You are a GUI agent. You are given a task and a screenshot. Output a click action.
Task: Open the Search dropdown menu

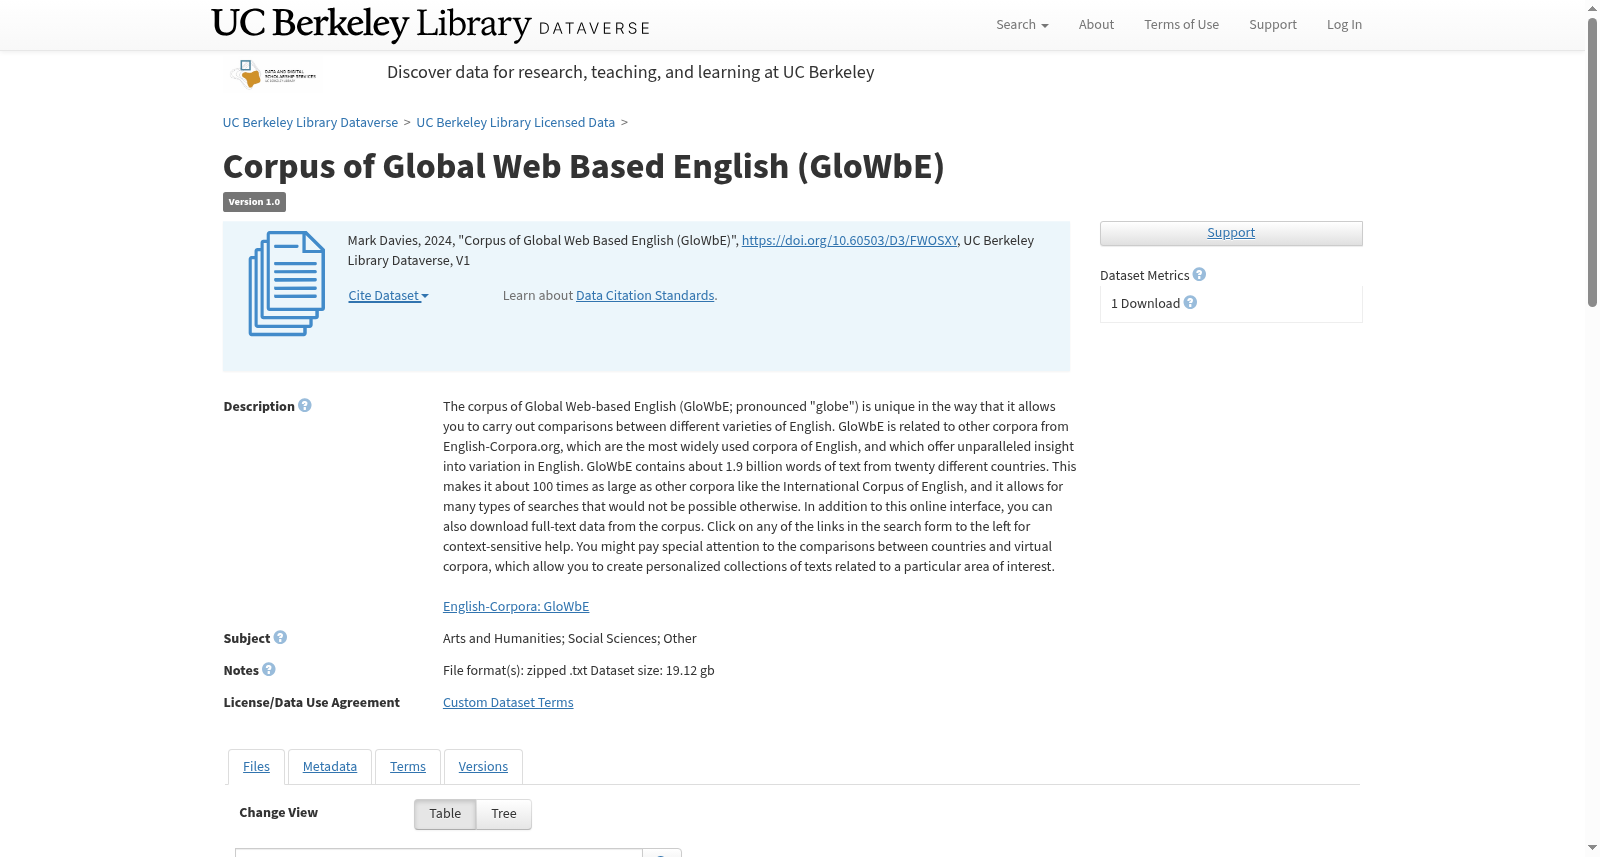click(x=1022, y=25)
